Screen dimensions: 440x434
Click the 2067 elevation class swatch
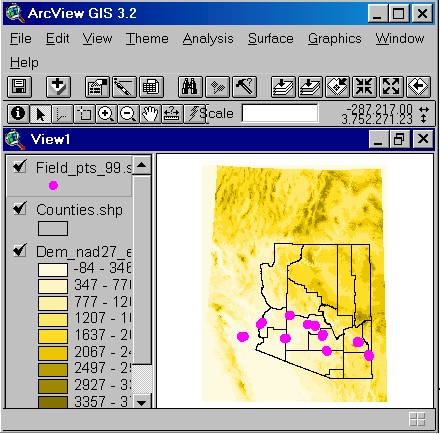(53, 353)
